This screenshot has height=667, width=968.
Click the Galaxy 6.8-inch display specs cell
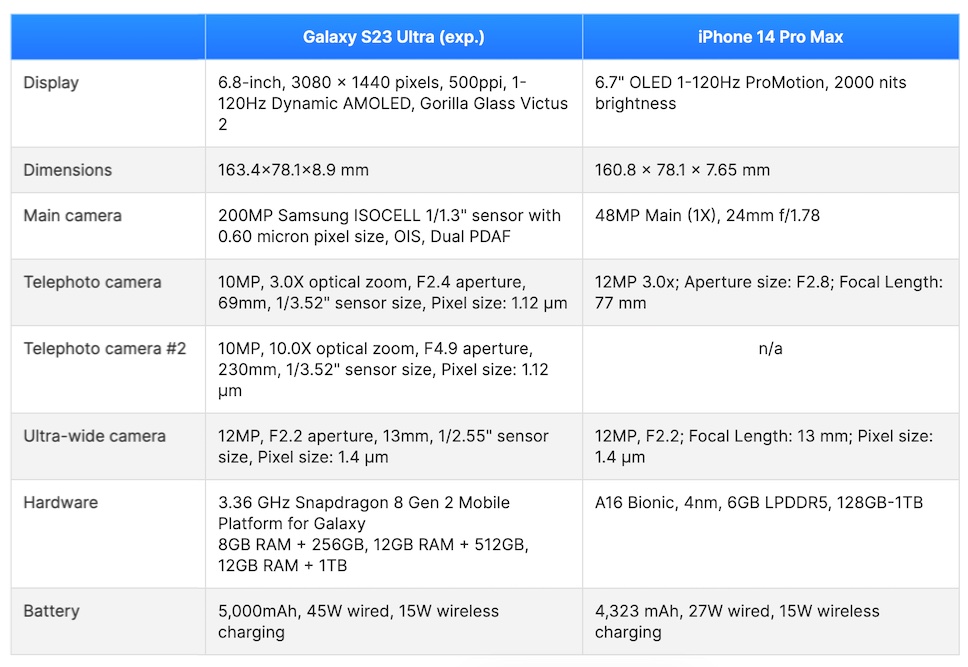(x=393, y=103)
